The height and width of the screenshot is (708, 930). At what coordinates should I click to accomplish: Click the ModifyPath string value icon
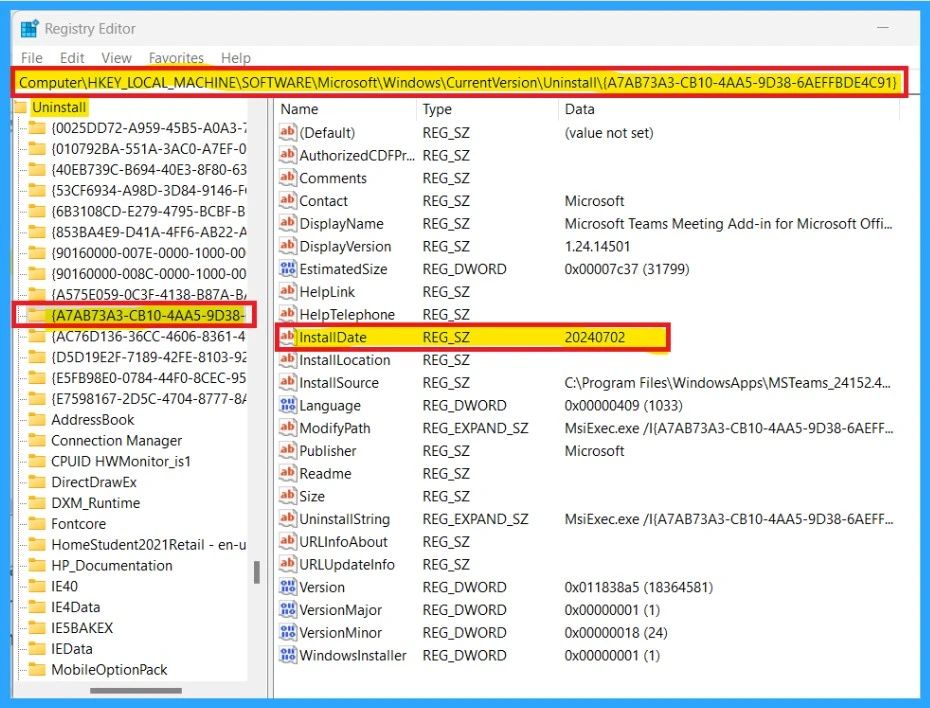click(x=288, y=428)
